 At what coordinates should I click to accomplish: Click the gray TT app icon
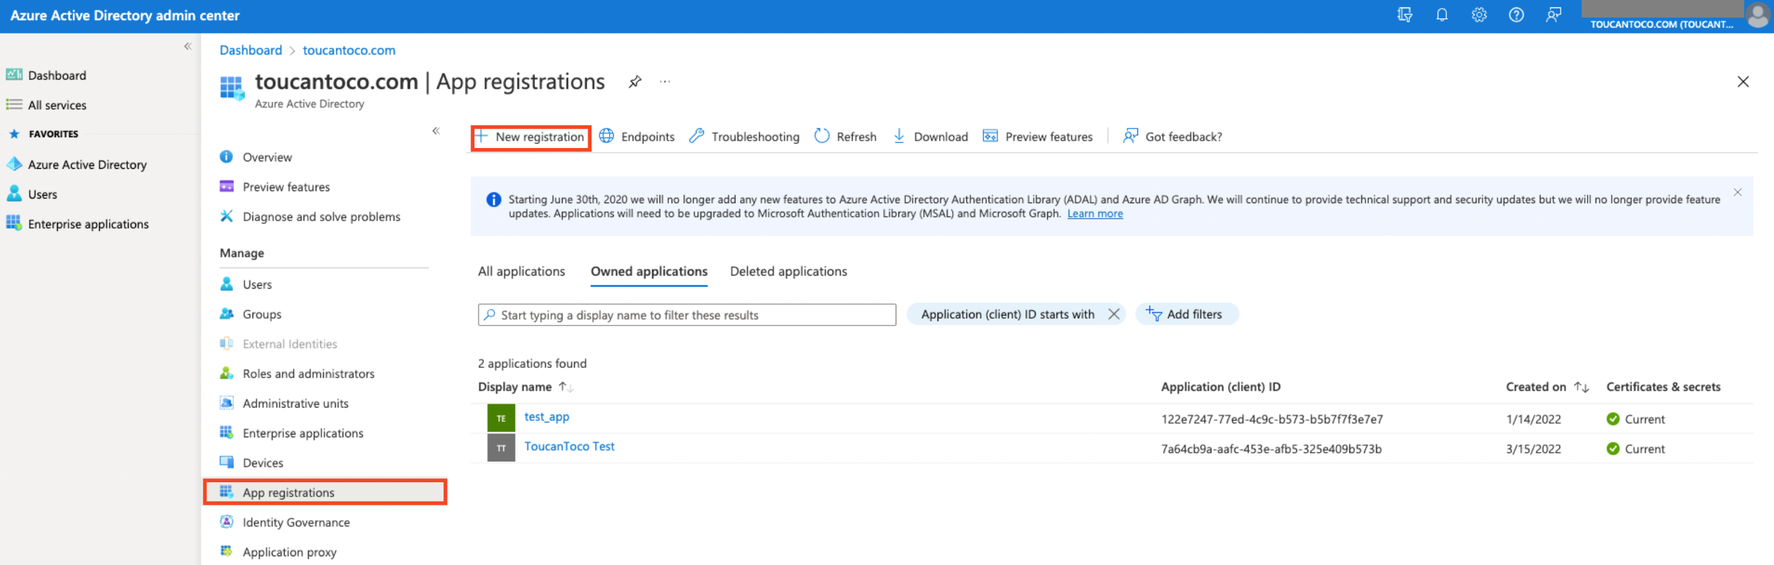501,448
